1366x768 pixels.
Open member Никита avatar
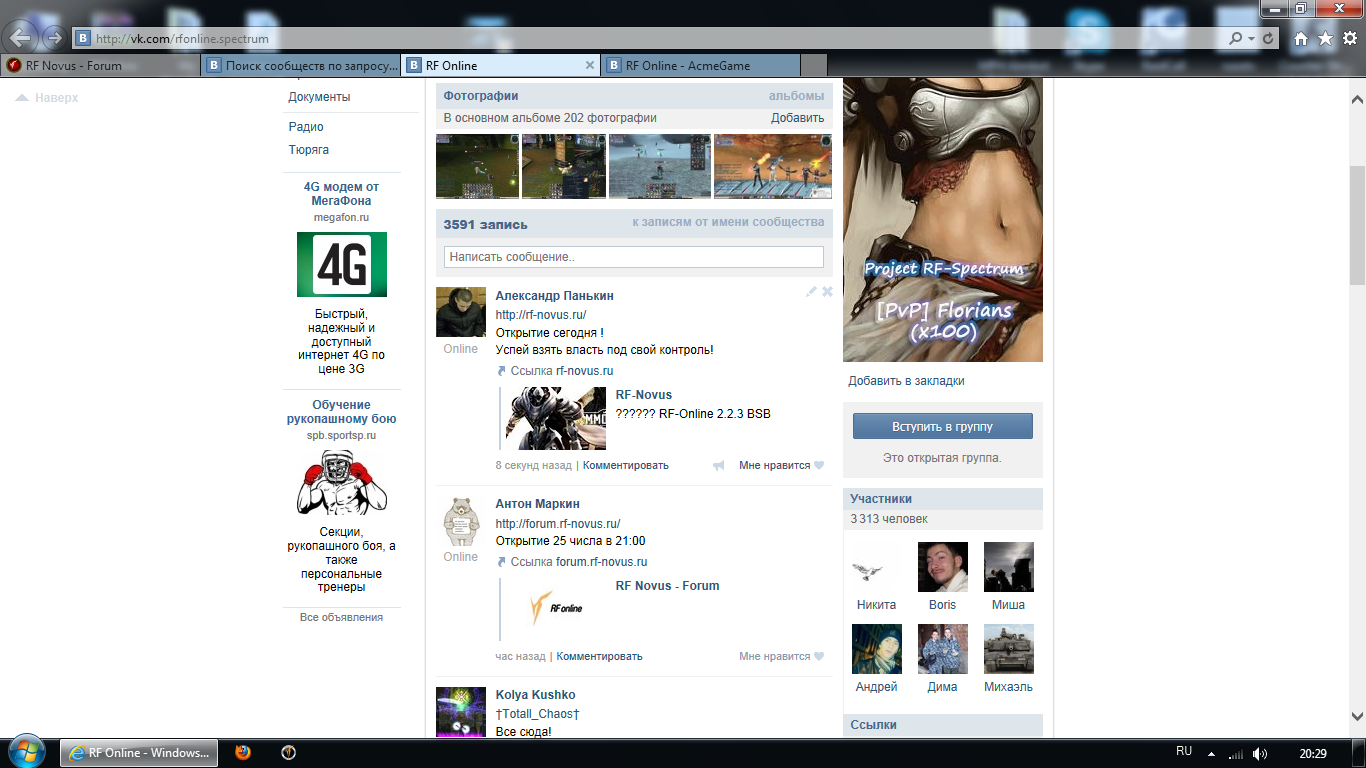876,567
